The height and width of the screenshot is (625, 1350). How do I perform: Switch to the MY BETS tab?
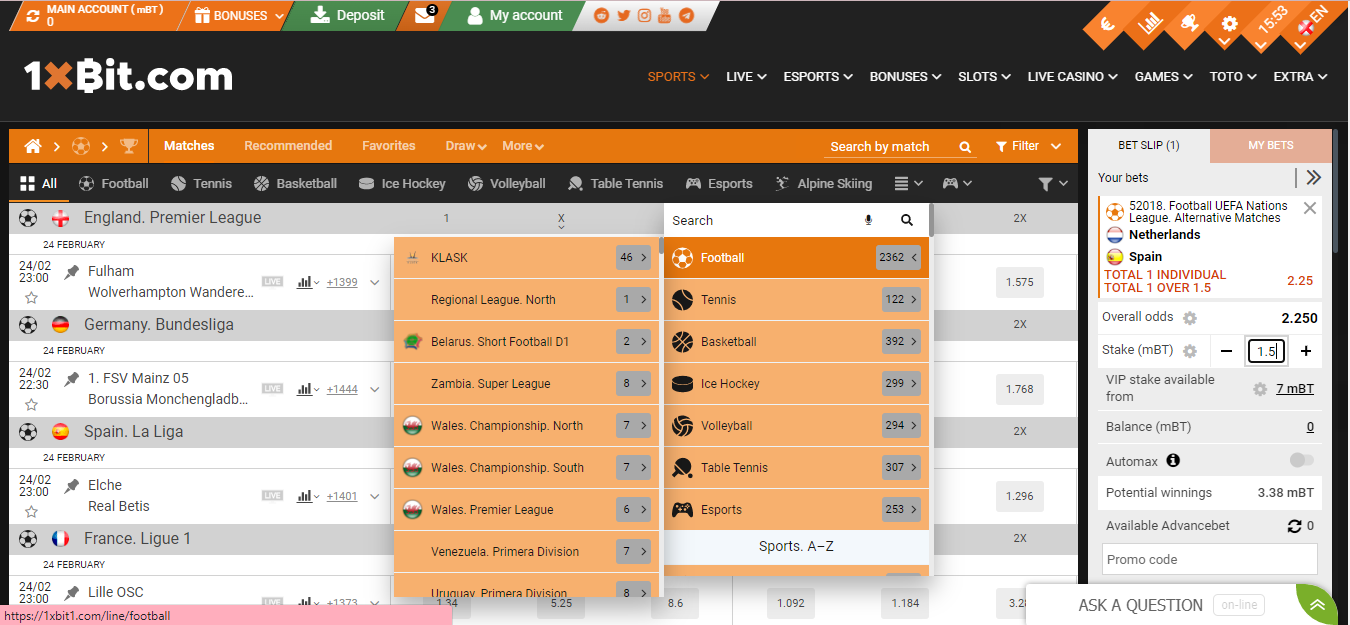pos(1270,144)
